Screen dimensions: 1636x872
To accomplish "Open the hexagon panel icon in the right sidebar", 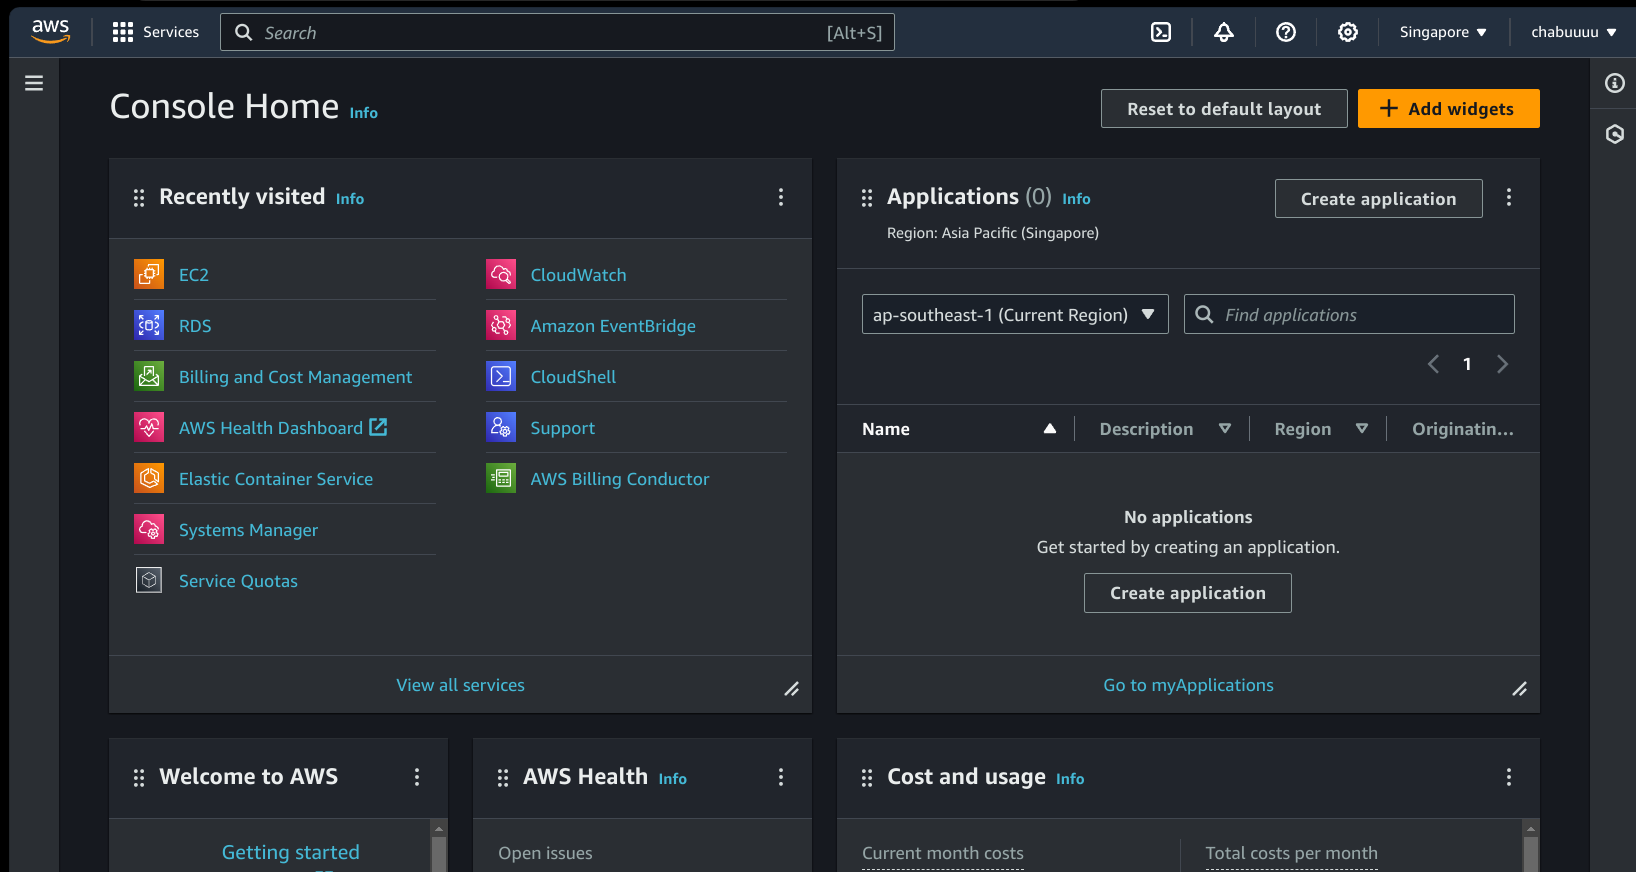I will [1614, 134].
